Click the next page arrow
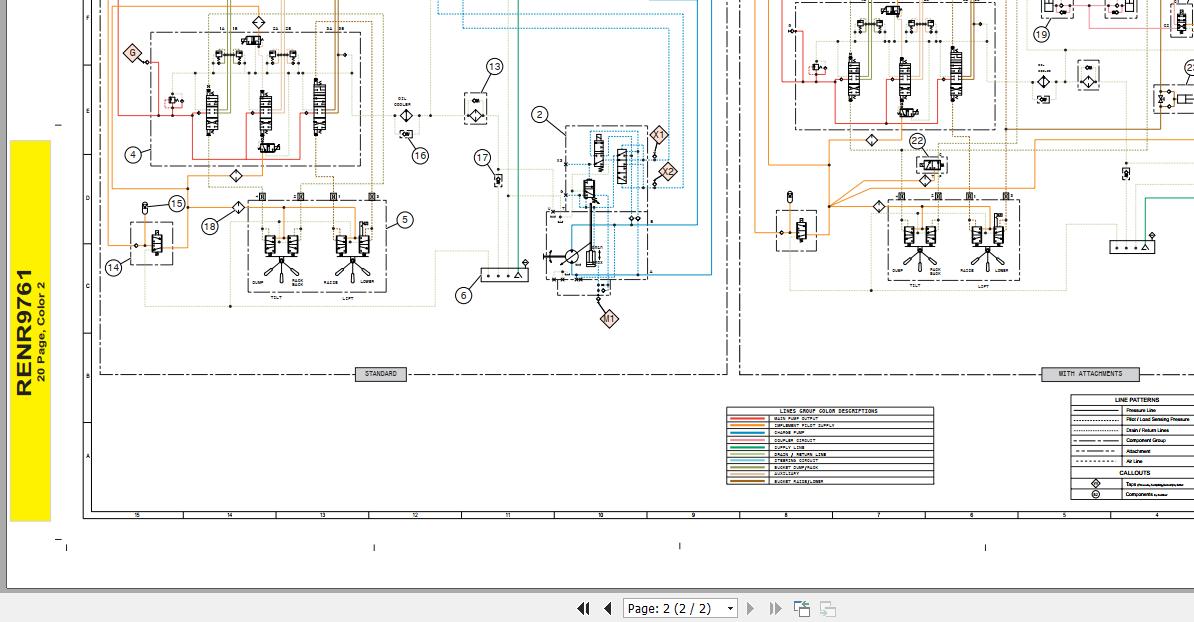Screen dimensions: 1194x622 [751, 608]
